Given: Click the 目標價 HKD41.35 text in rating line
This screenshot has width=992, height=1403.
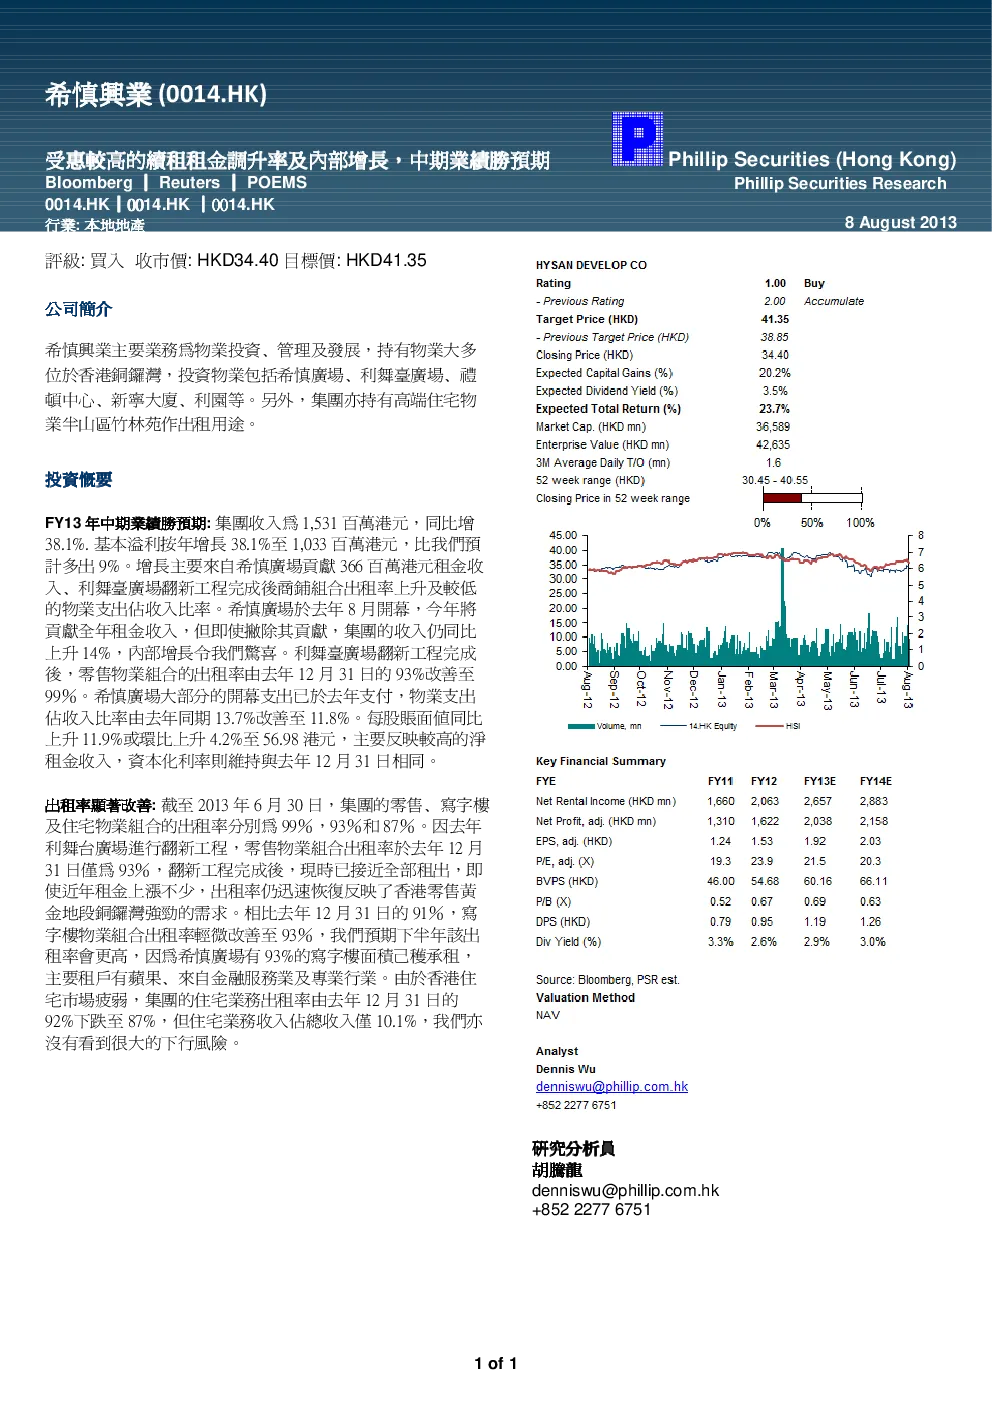Looking at the screenshot, I should click(355, 260).
